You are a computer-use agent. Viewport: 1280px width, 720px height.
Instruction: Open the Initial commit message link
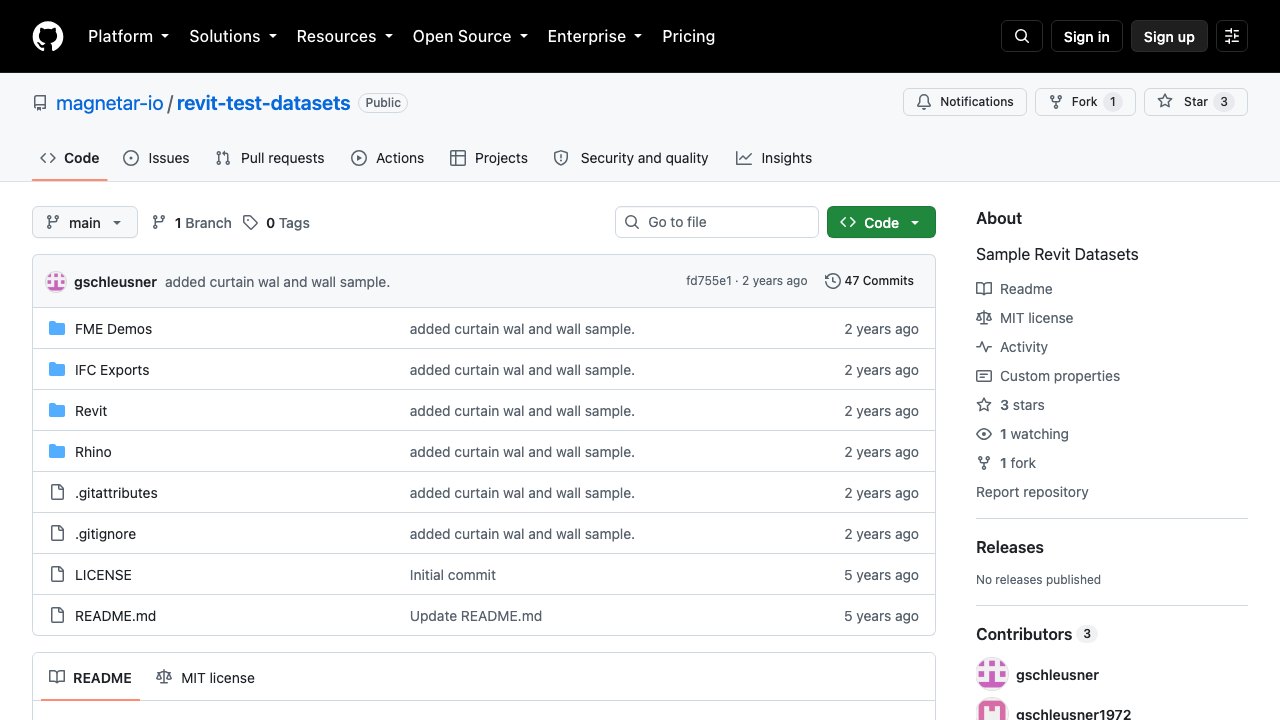453,575
